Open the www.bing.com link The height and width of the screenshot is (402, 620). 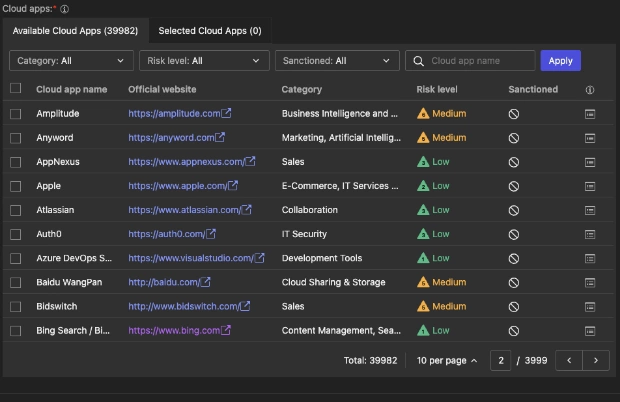point(180,330)
